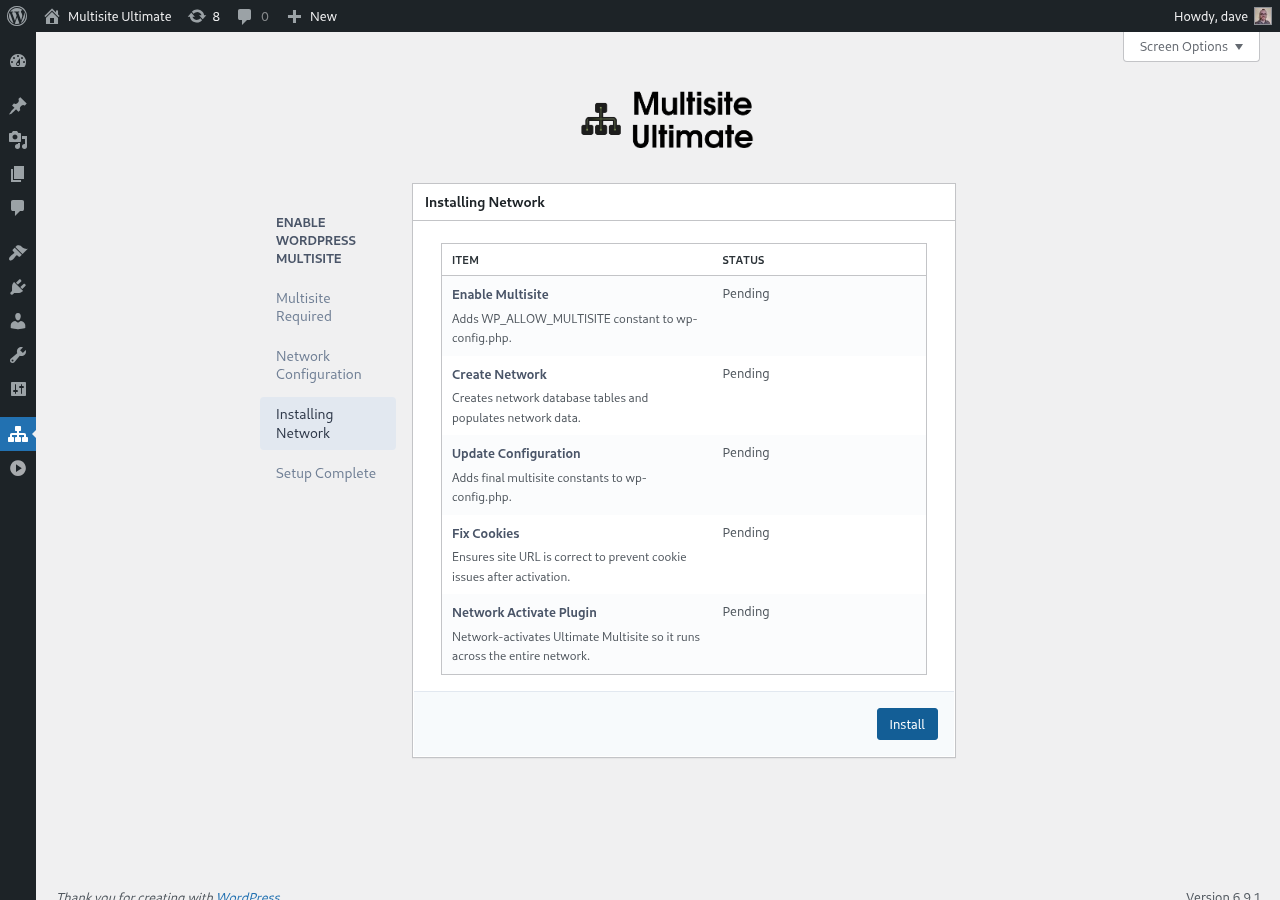Click the updates icon showing 8
This screenshot has width=1280, height=900.
204,16
